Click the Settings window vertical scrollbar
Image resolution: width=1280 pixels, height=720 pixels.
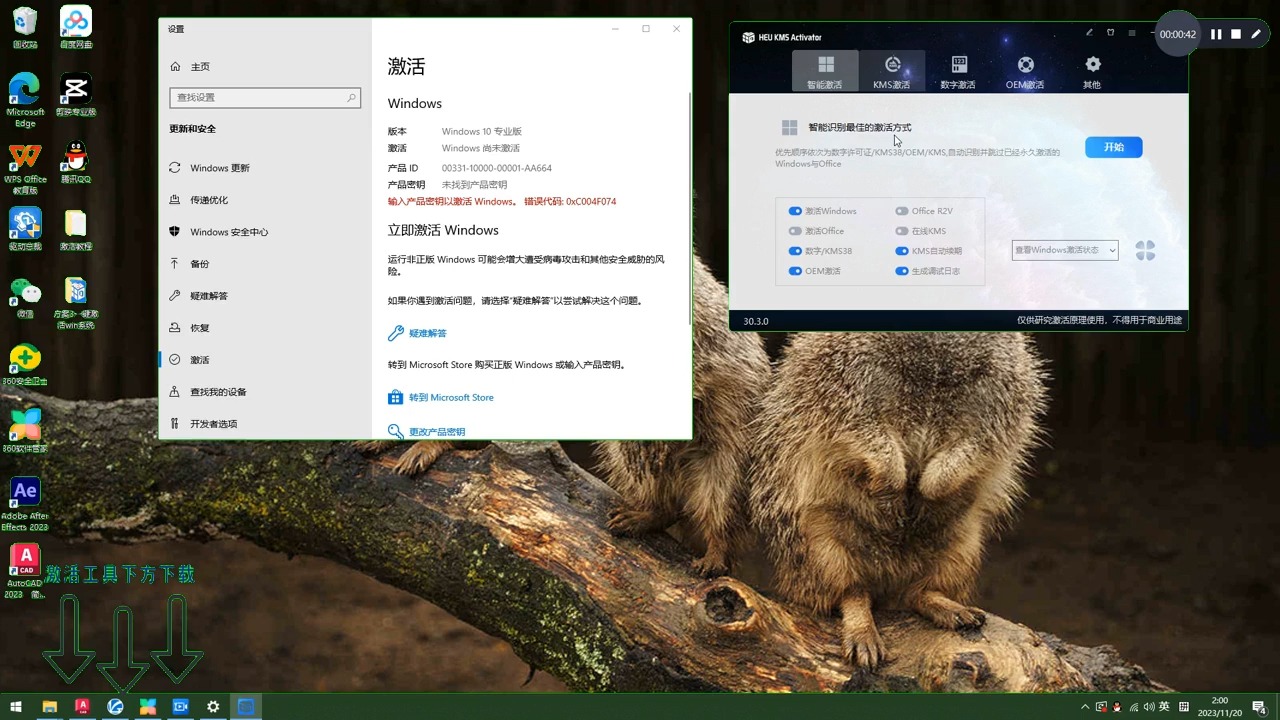click(x=689, y=210)
